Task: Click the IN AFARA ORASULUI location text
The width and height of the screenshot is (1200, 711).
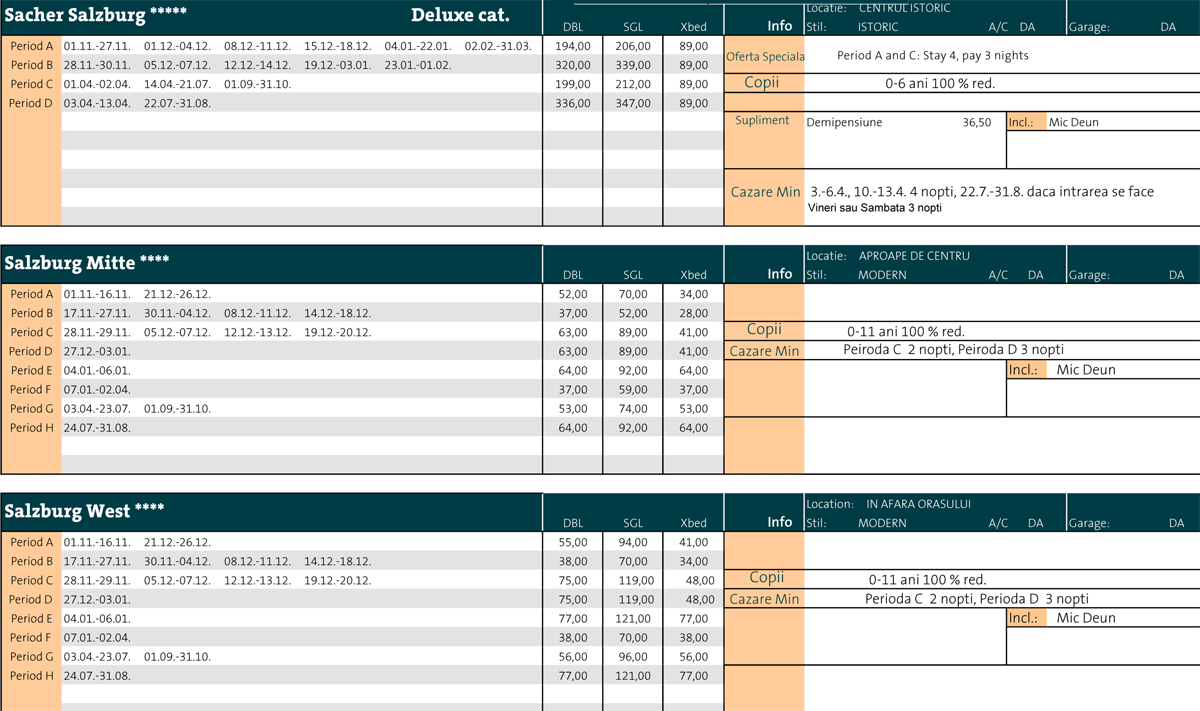Action: tap(918, 504)
